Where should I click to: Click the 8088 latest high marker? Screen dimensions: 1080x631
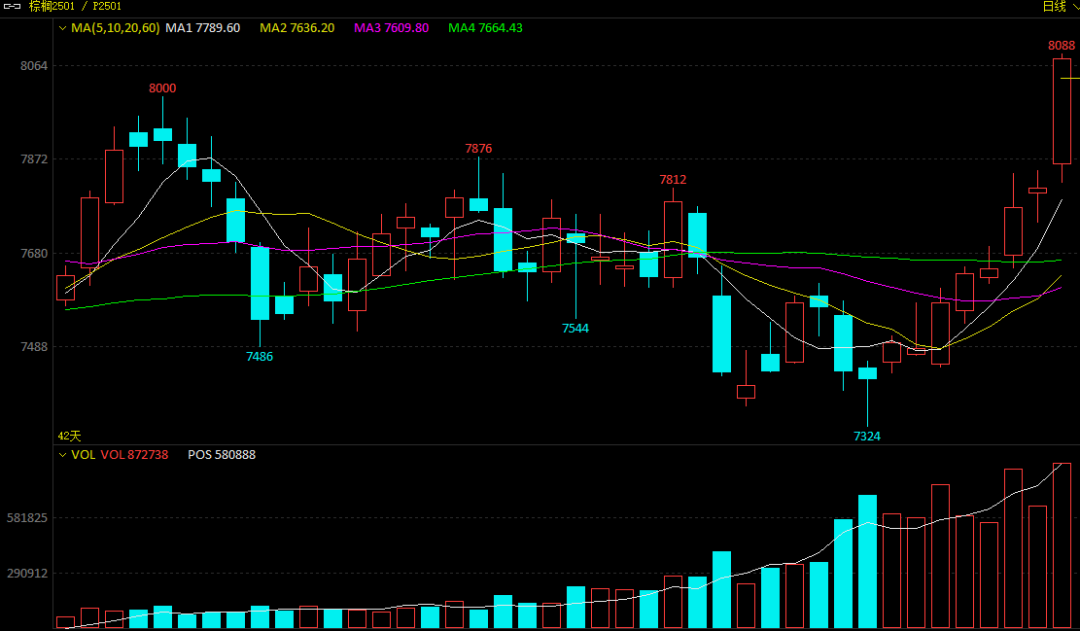pos(1061,46)
